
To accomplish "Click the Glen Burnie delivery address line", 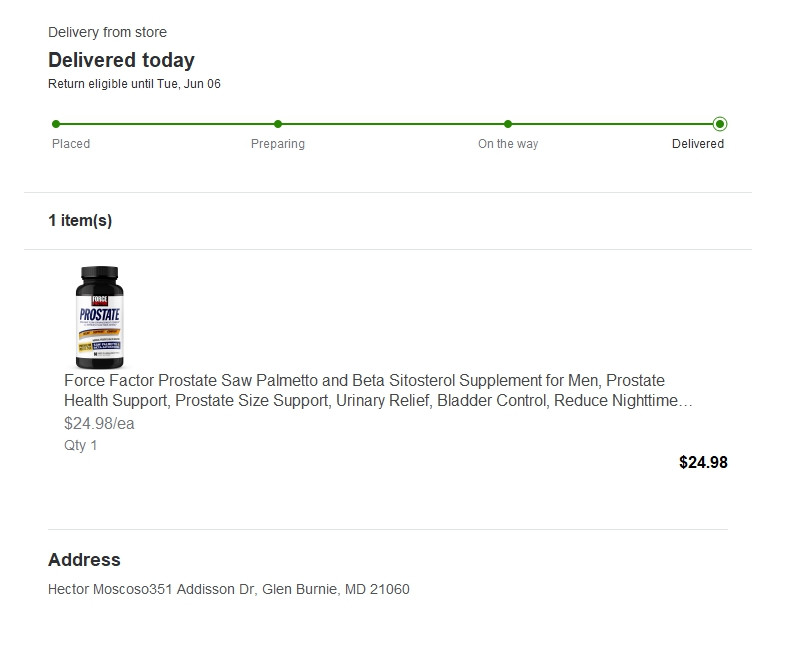I will [x=229, y=589].
